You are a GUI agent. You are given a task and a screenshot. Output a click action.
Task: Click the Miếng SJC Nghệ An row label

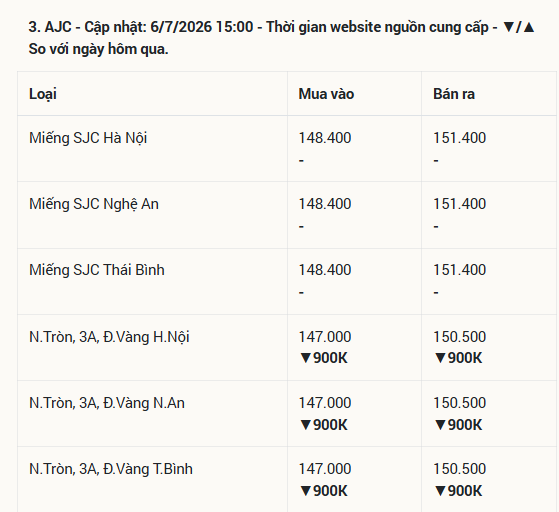[94, 204]
